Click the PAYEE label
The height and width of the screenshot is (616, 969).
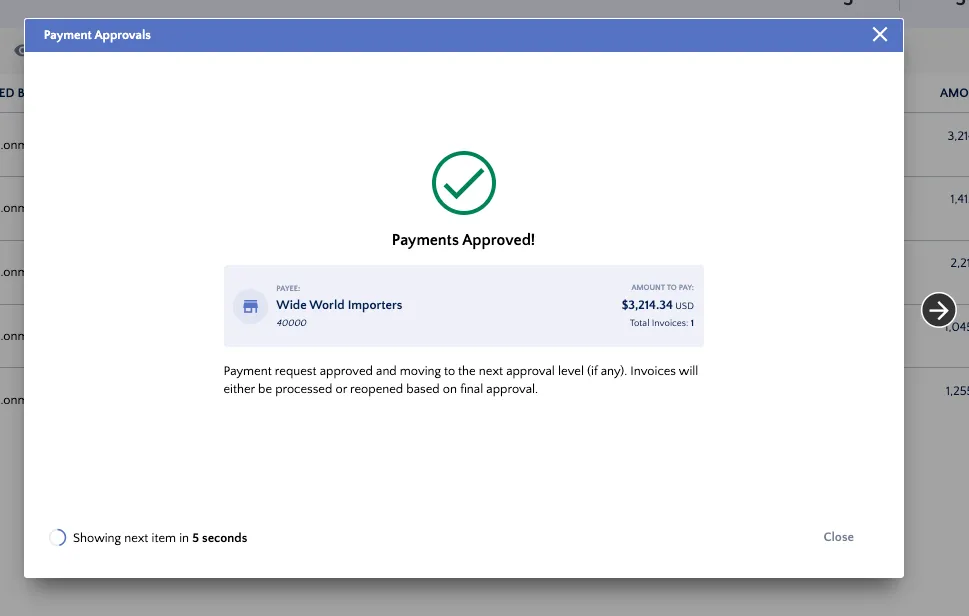(288, 288)
